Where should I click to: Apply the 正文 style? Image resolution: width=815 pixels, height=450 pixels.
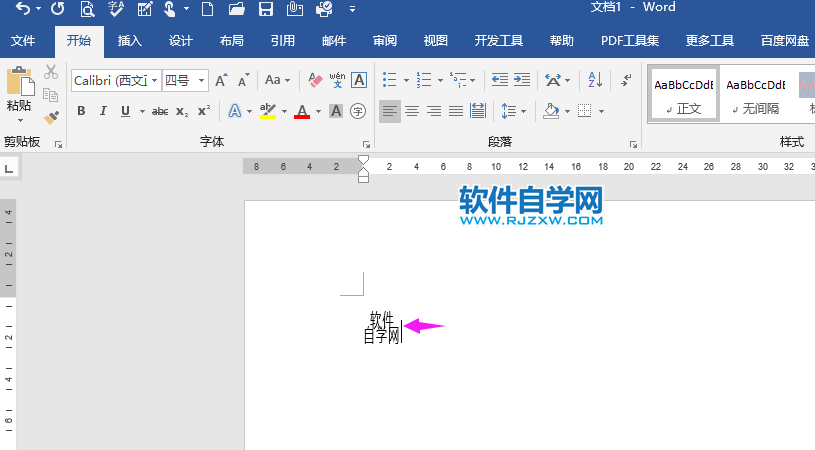click(x=683, y=94)
